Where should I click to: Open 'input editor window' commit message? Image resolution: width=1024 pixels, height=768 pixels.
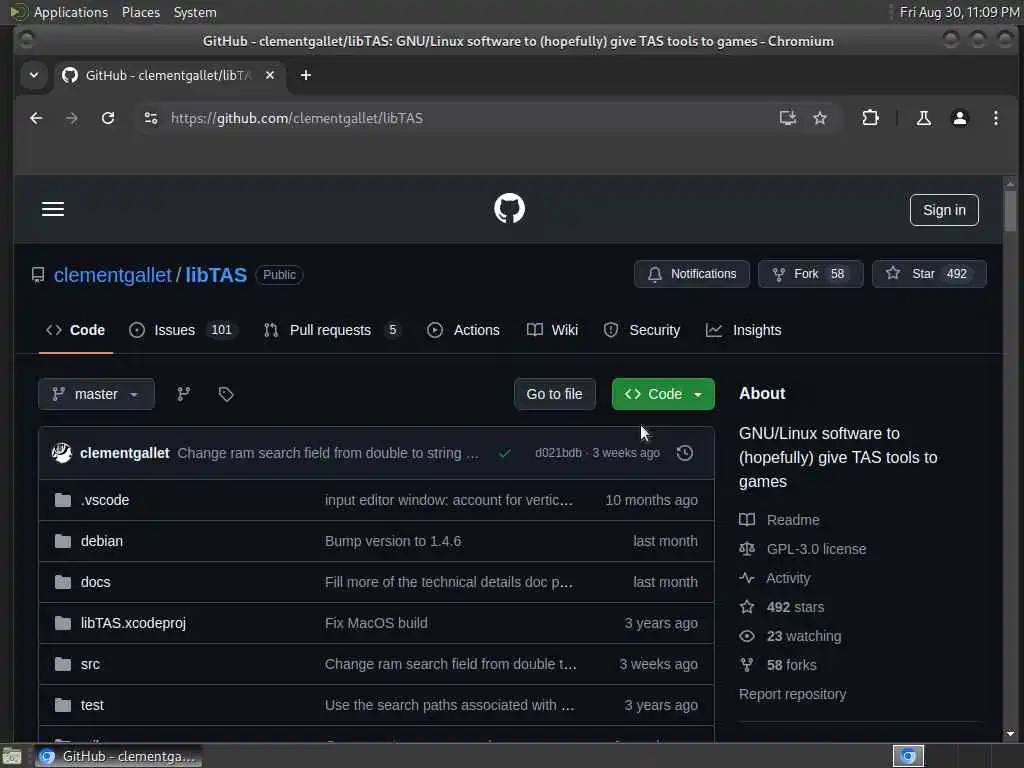(x=449, y=500)
